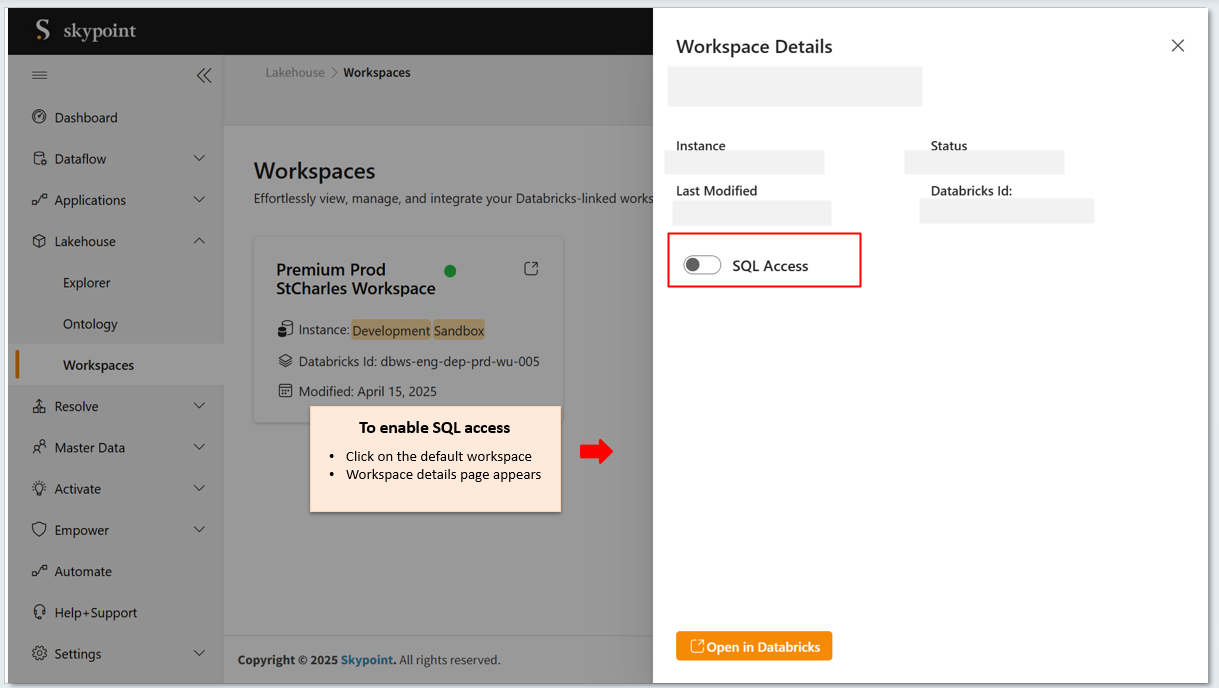Click the Help+Support headset icon
1219x688 pixels.
(39, 612)
